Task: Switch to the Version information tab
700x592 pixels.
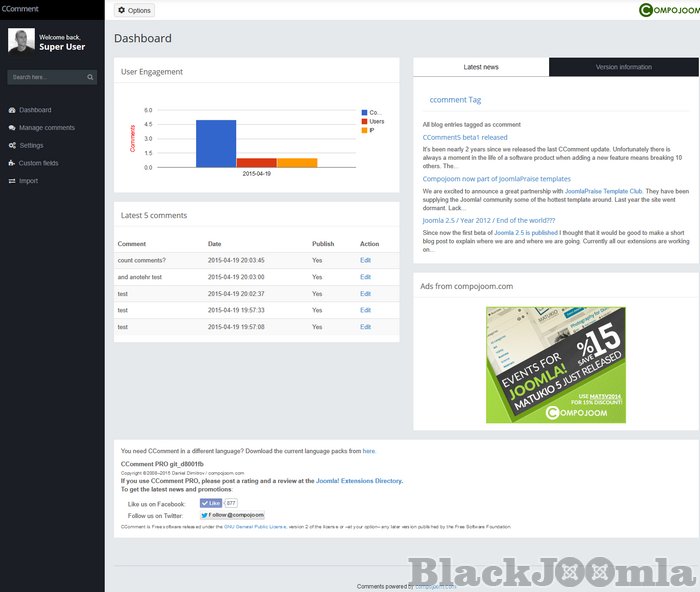Action: pos(623,67)
